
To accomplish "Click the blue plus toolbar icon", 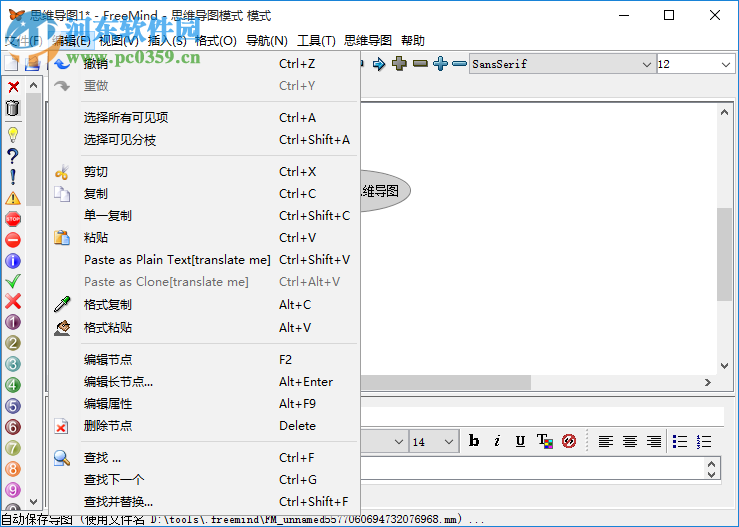I will coord(440,64).
